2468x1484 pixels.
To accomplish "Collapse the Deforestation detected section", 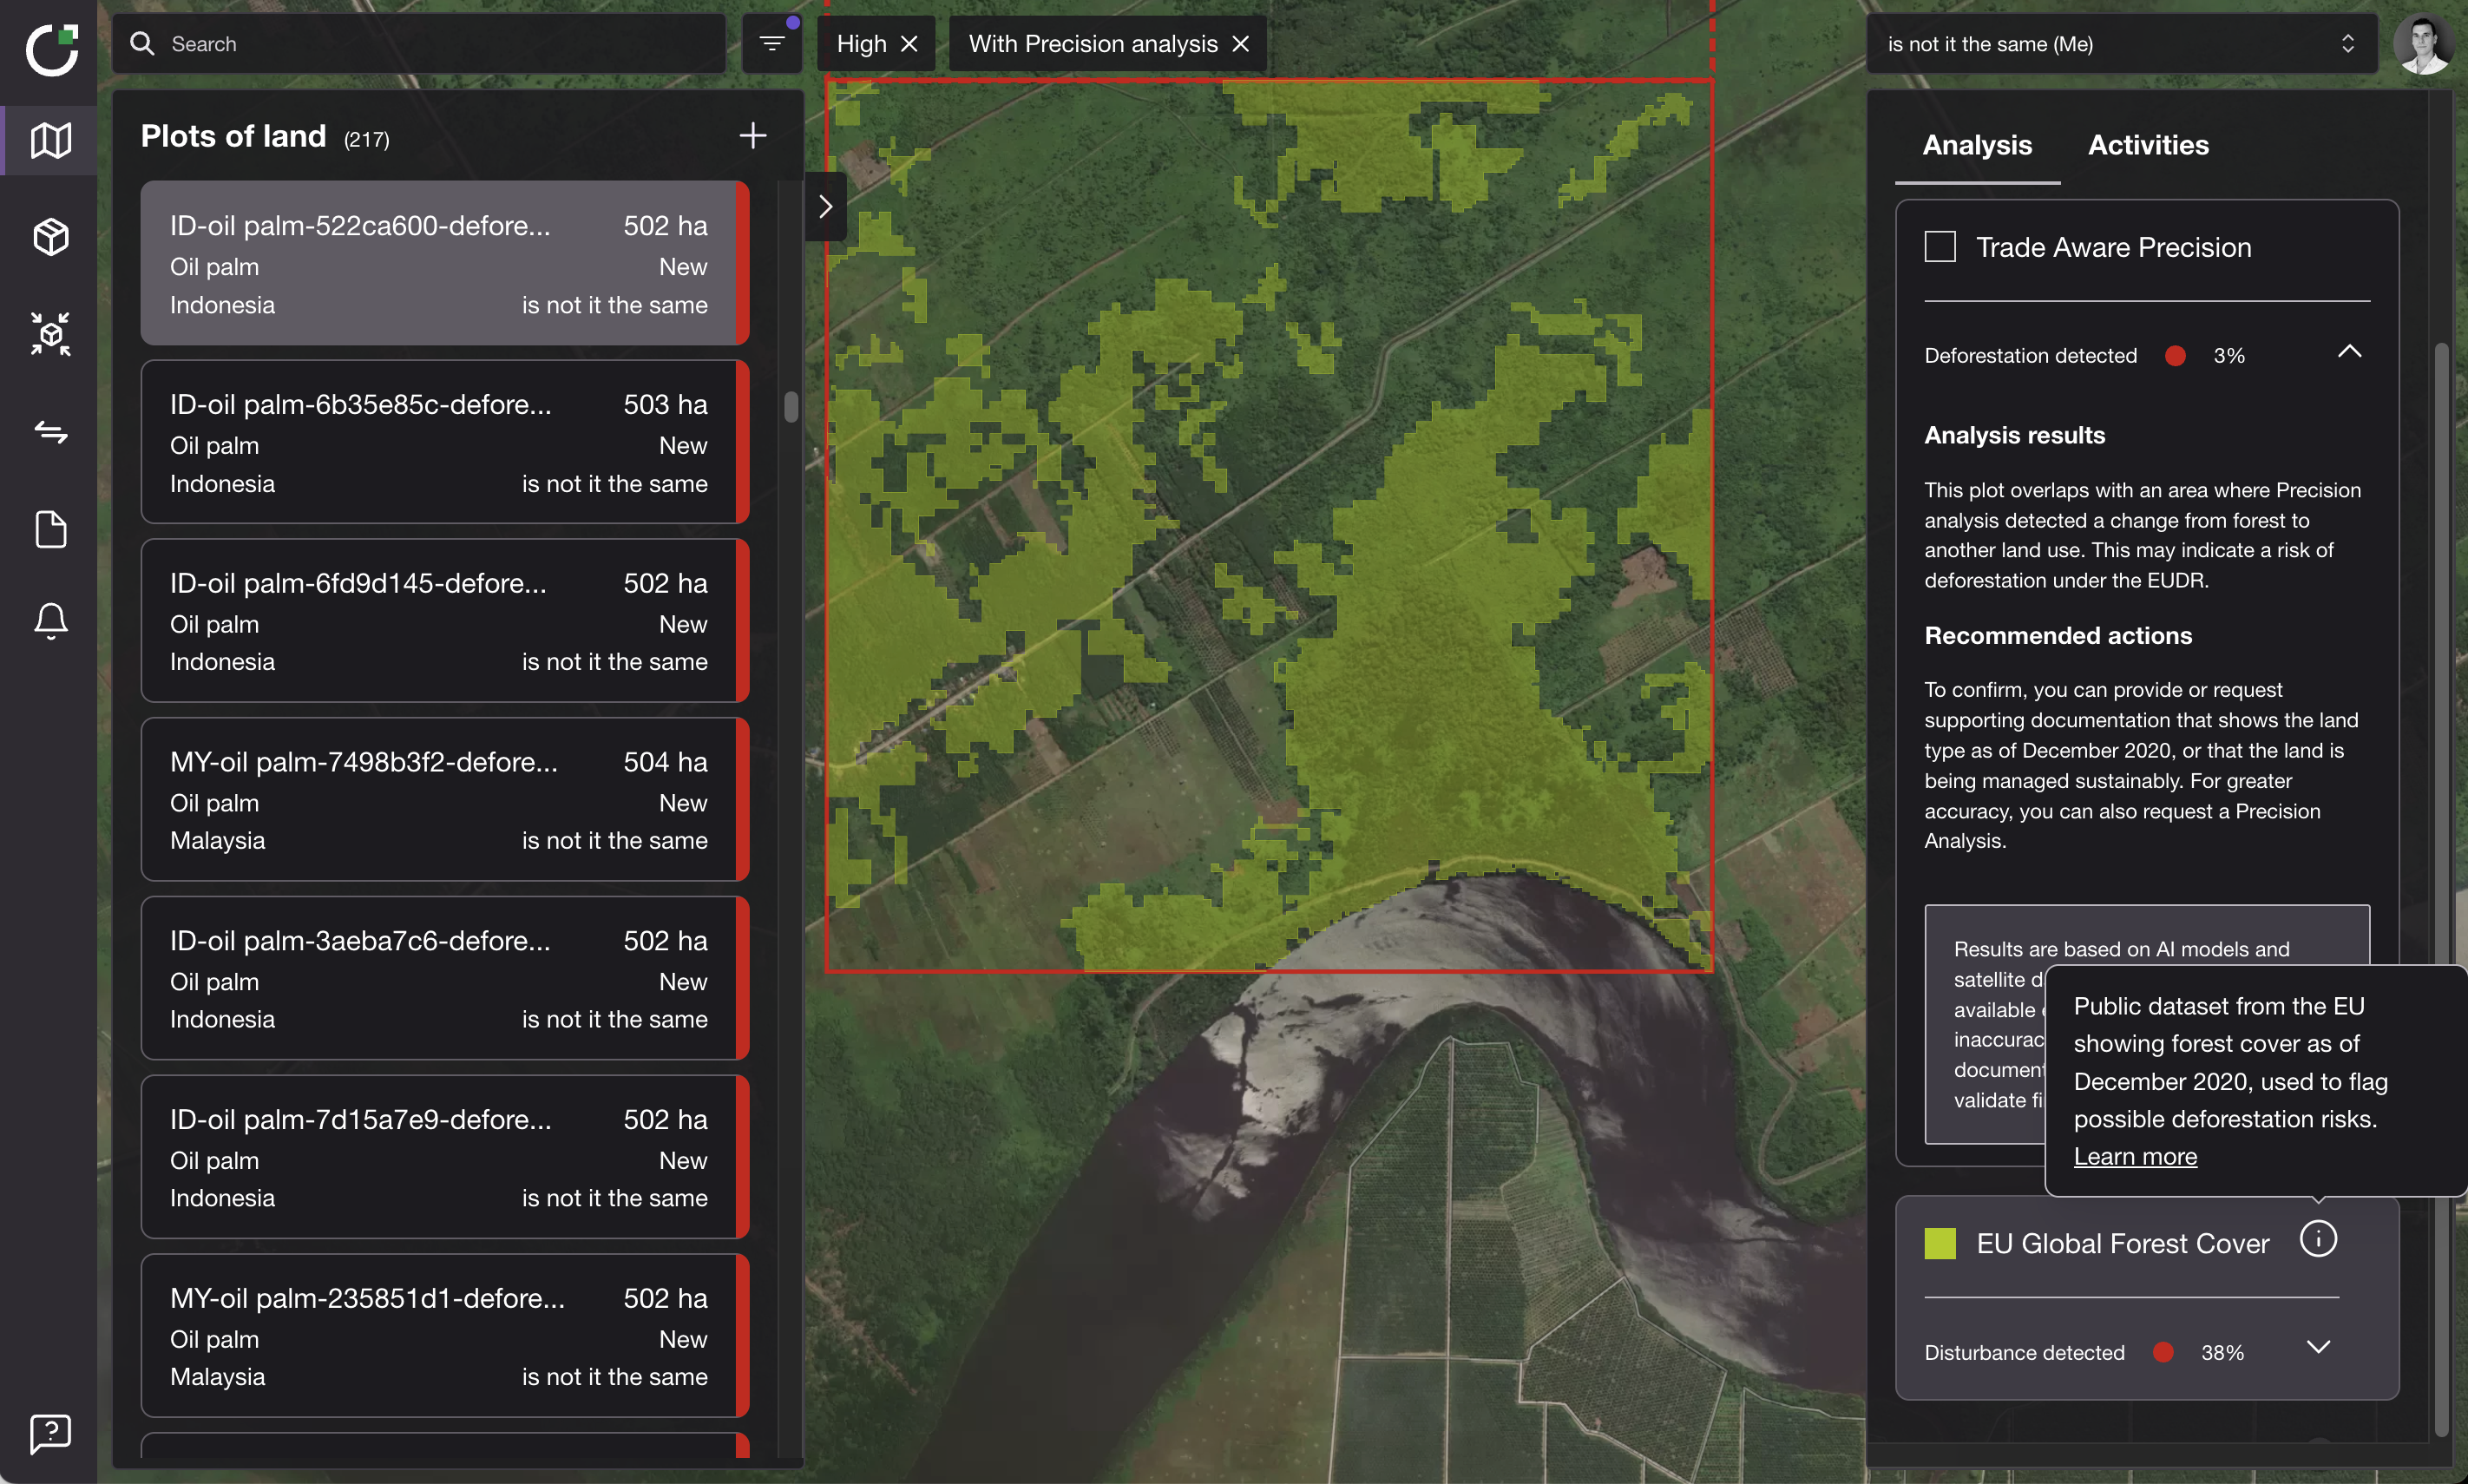I will pyautogui.click(x=2349, y=352).
